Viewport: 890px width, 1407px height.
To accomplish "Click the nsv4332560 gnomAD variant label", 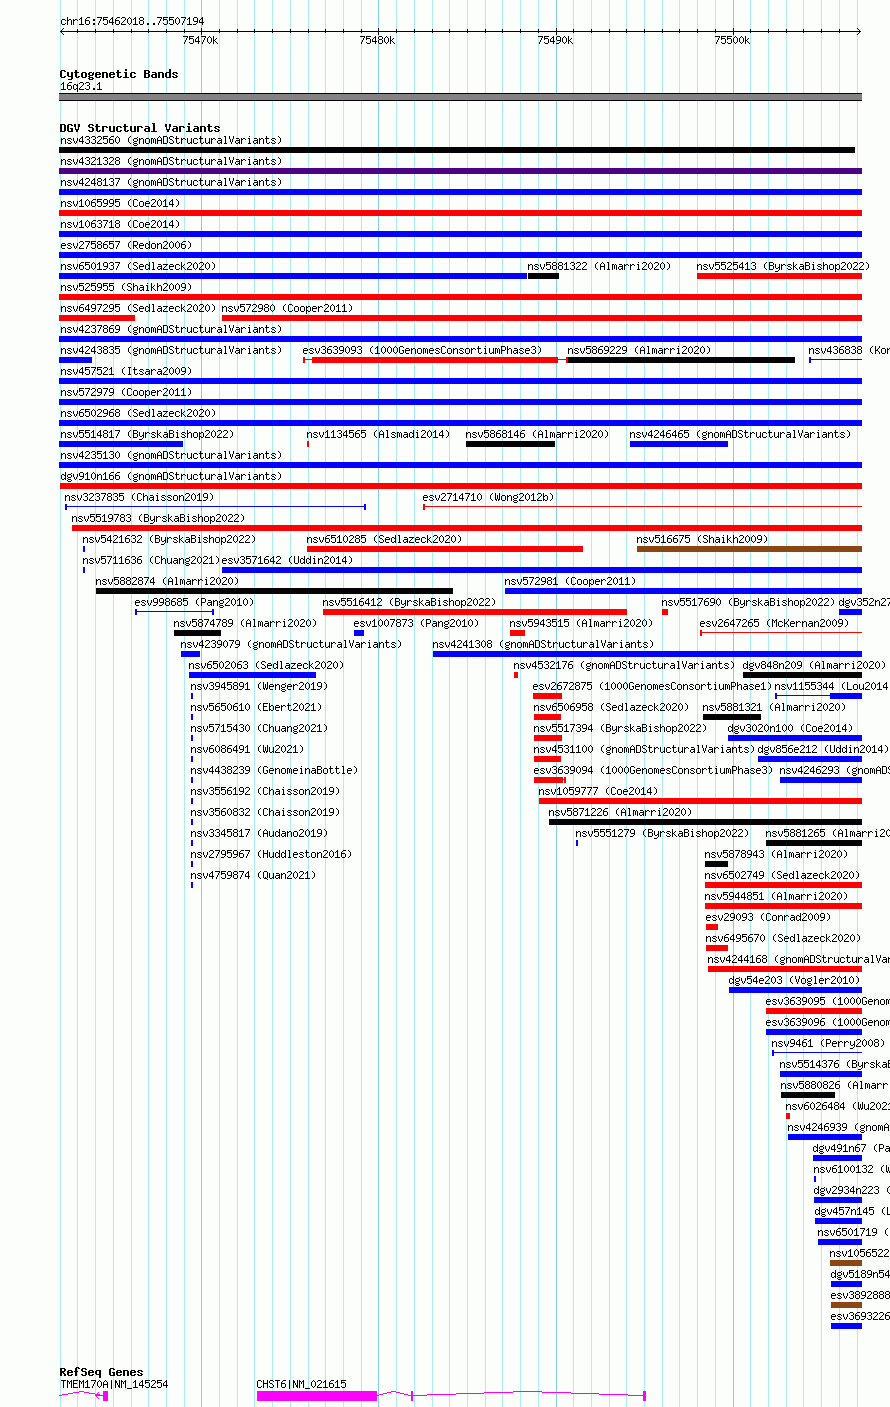I will [x=171, y=140].
